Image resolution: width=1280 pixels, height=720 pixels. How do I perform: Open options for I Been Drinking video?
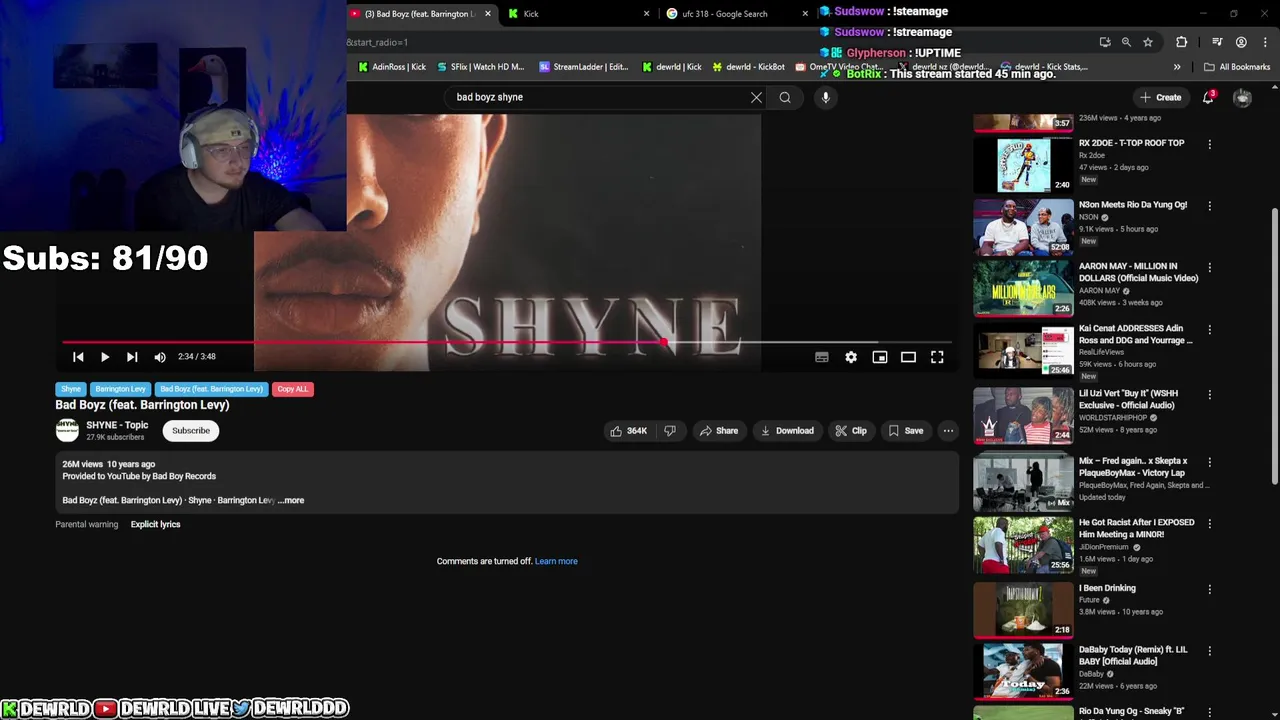tap(1210, 589)
